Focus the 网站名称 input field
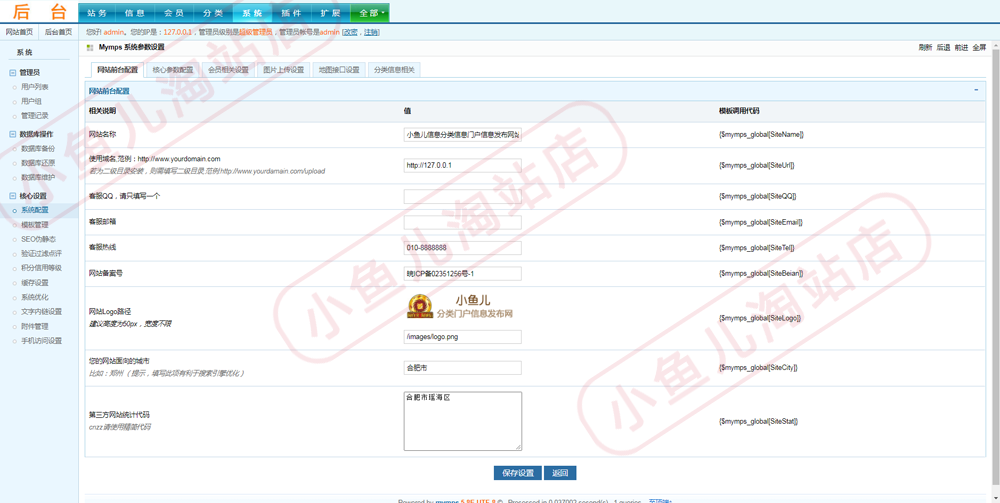Viewport: 1000px width, 503px height. coord(462,135)
